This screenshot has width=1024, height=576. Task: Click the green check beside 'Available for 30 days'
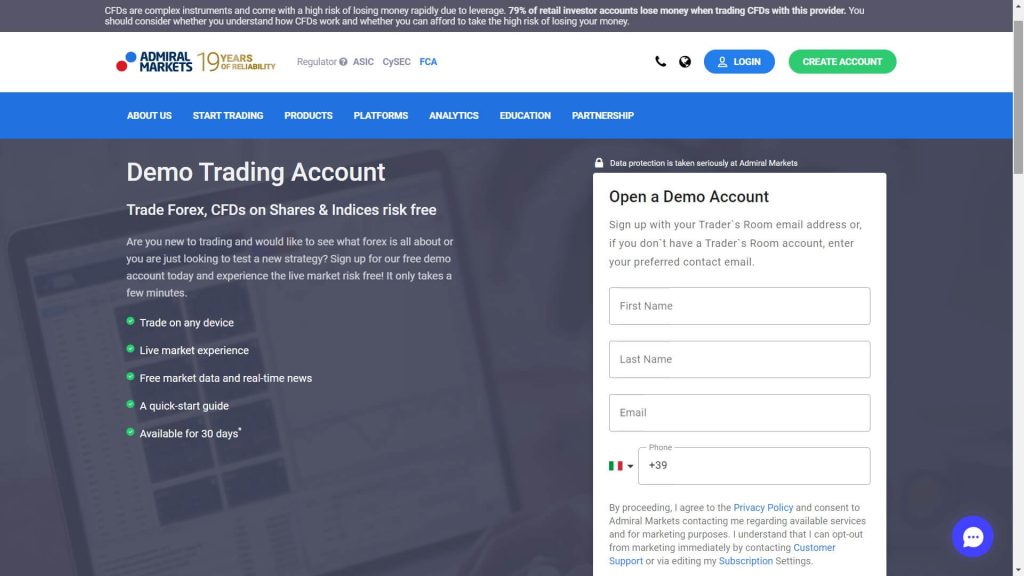[130, 432]
